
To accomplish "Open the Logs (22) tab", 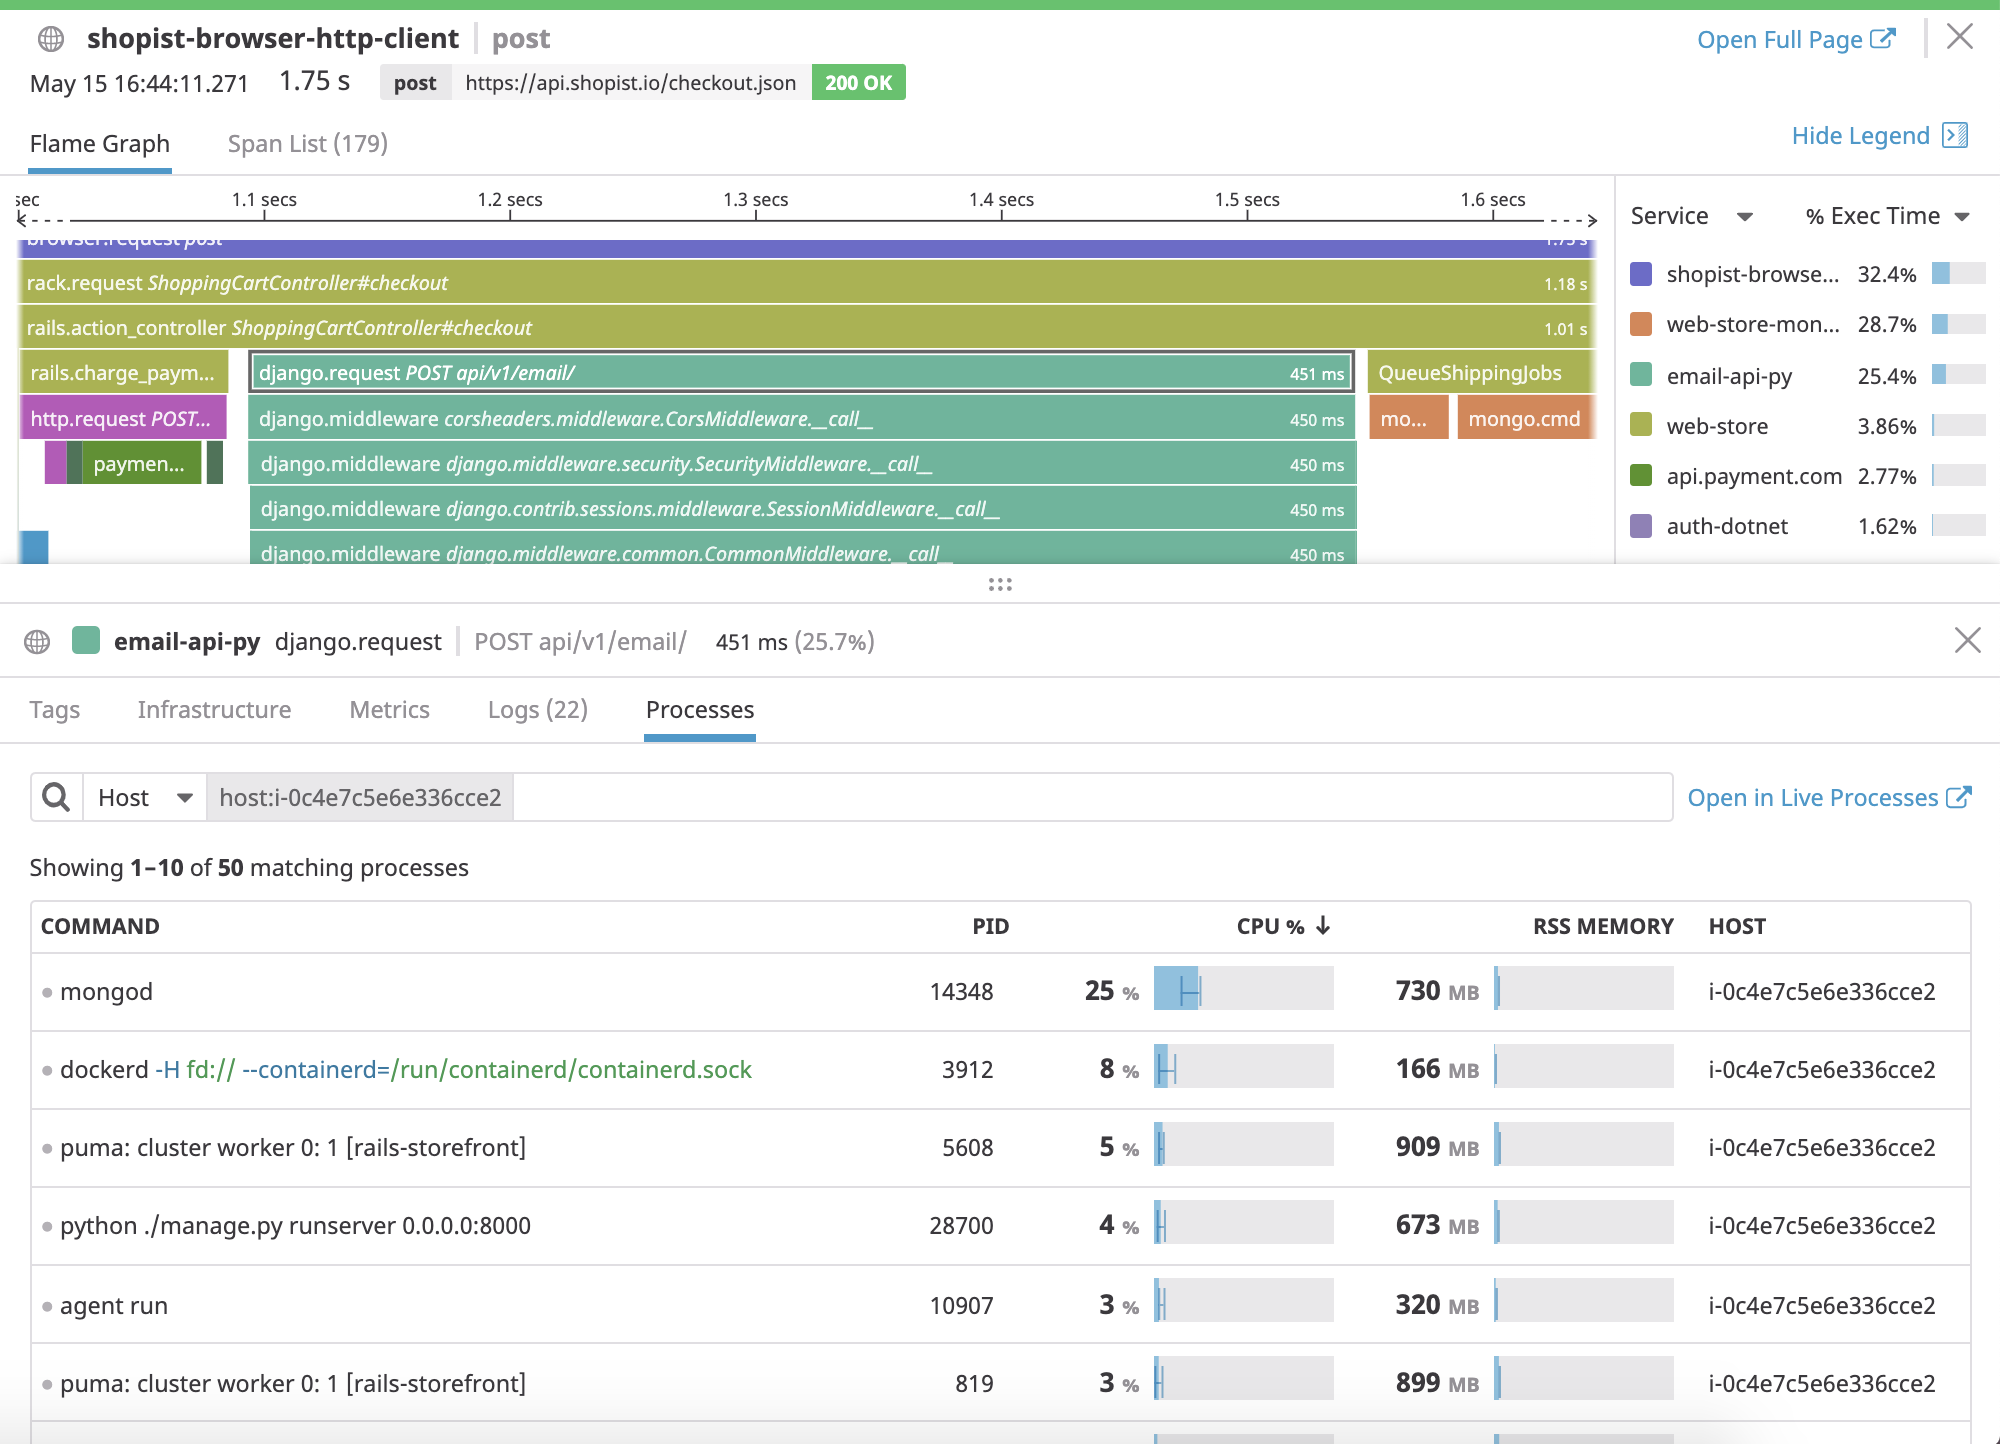I will (537, 709).
